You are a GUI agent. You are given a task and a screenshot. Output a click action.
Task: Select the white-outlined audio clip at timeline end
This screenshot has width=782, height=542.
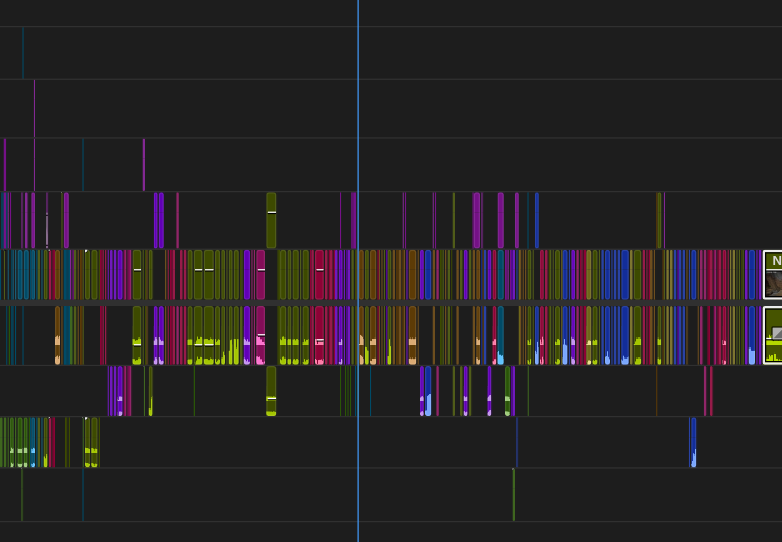[773, 336]
